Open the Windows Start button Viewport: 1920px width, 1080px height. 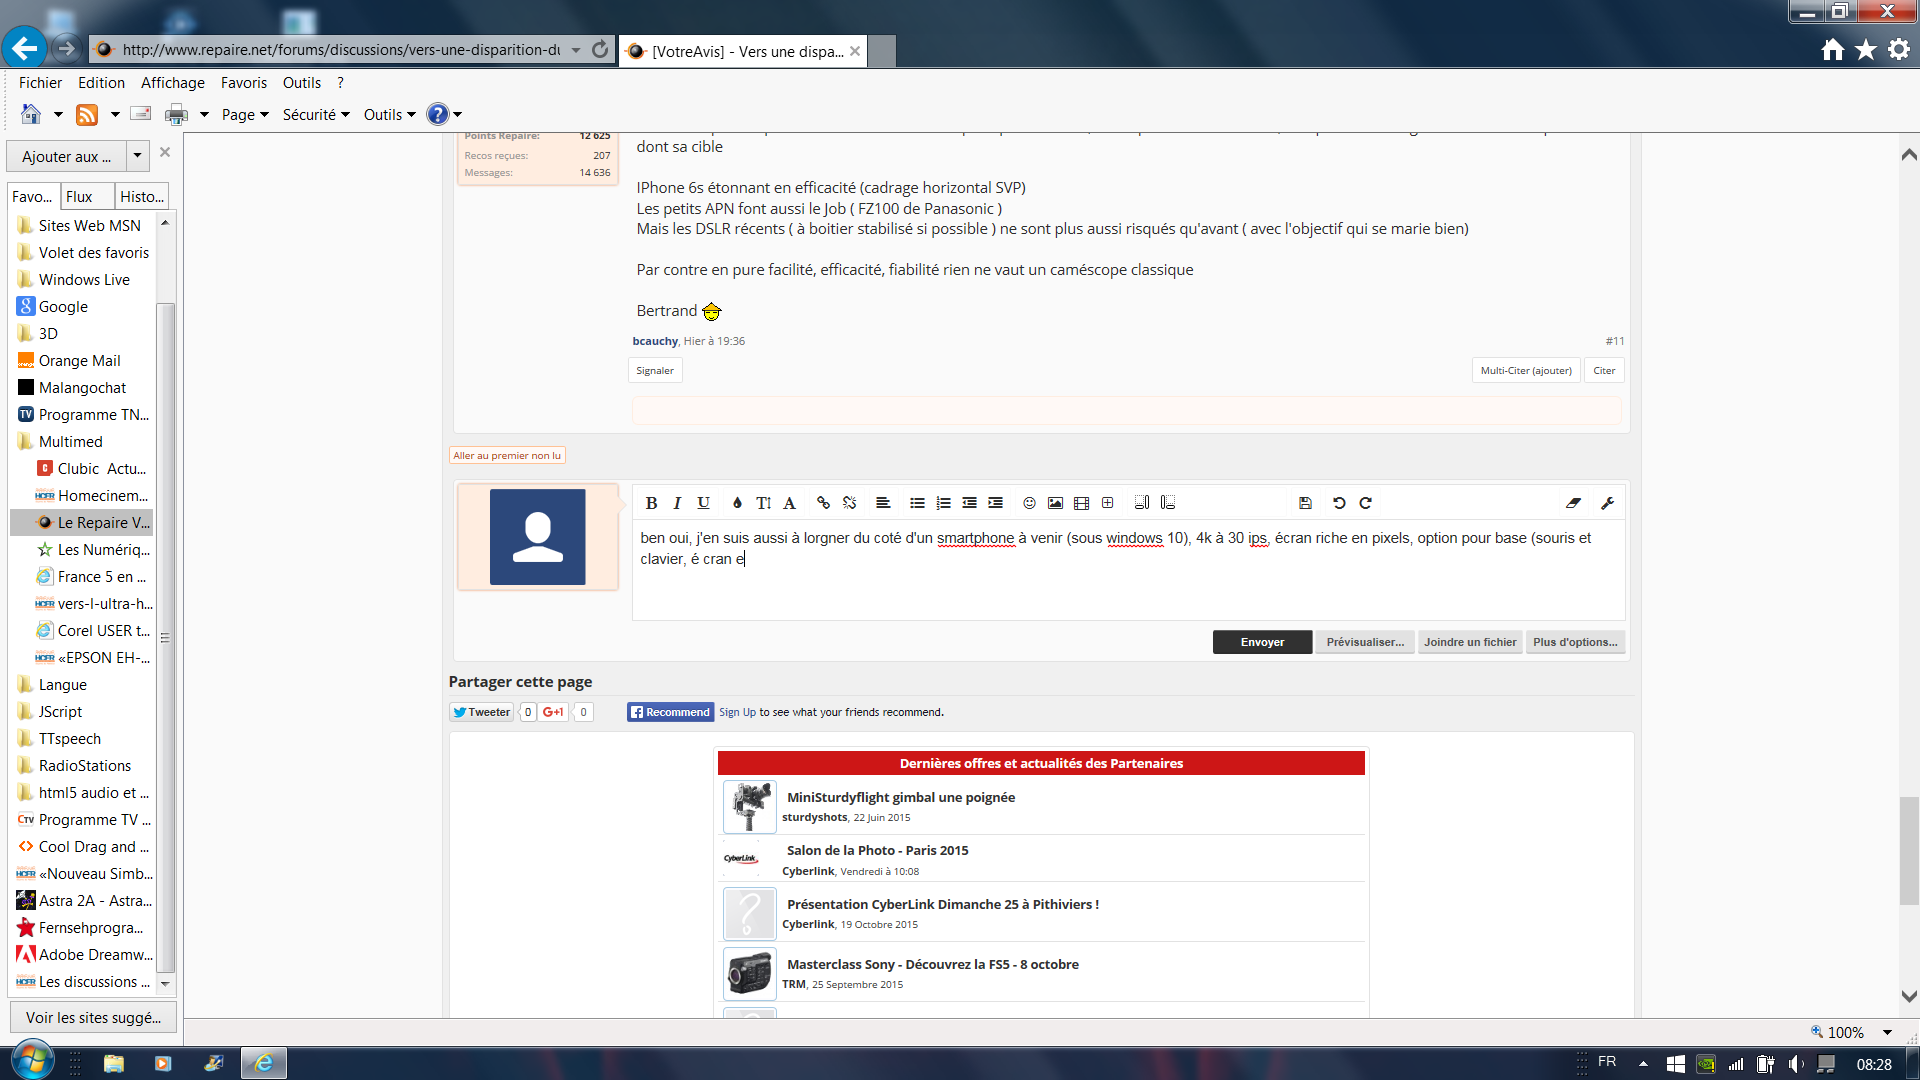click(31, 1061)
